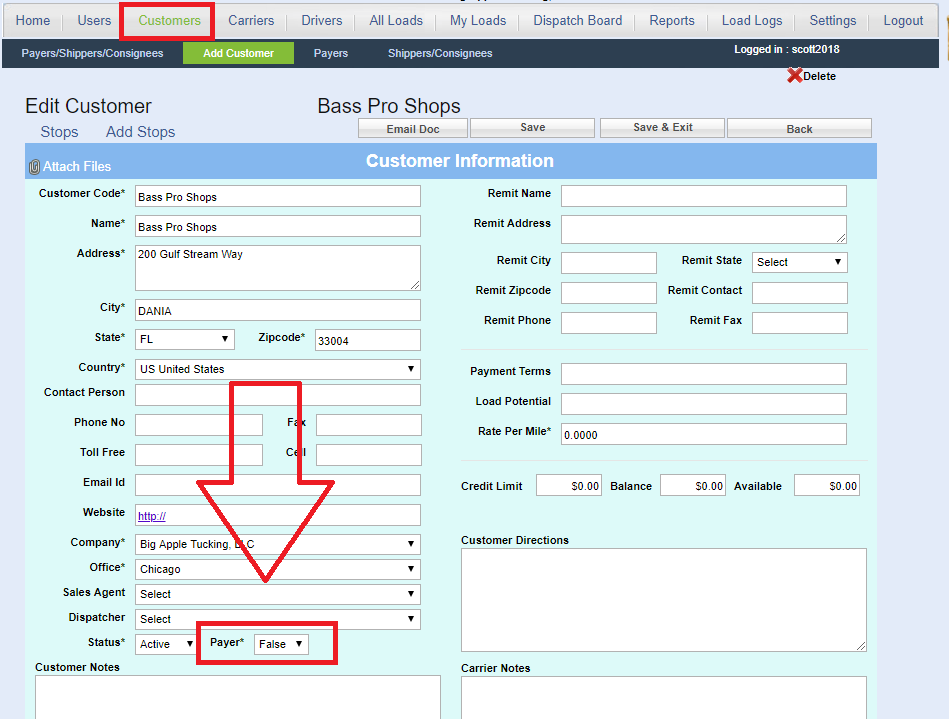This screenshot has width=949, height=719.
Task: Expand the Remit State select box
Action: [x=799, y=262]
